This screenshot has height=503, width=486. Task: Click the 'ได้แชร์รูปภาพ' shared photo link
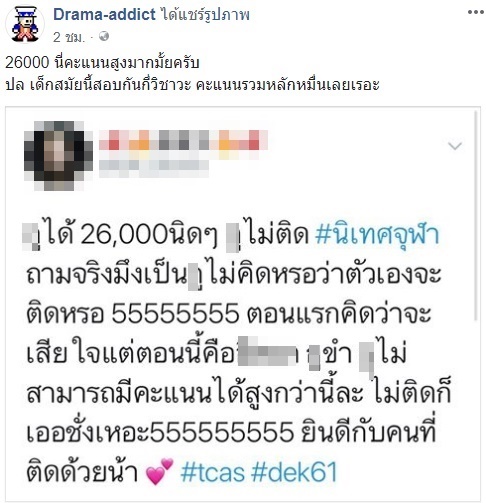(x=204, y=15)
